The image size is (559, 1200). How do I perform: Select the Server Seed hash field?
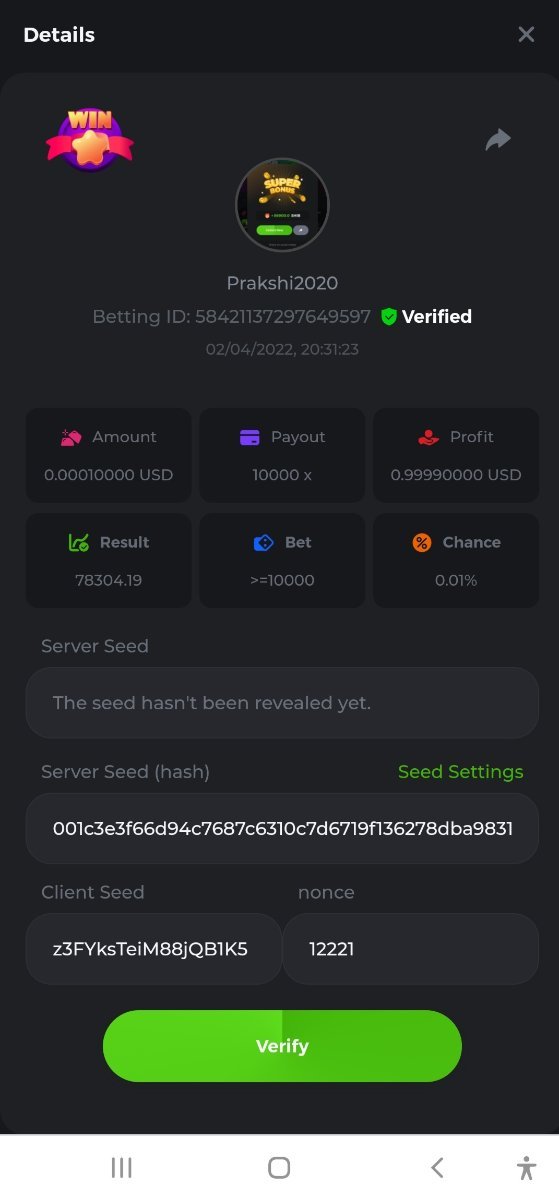click(282, 829)
